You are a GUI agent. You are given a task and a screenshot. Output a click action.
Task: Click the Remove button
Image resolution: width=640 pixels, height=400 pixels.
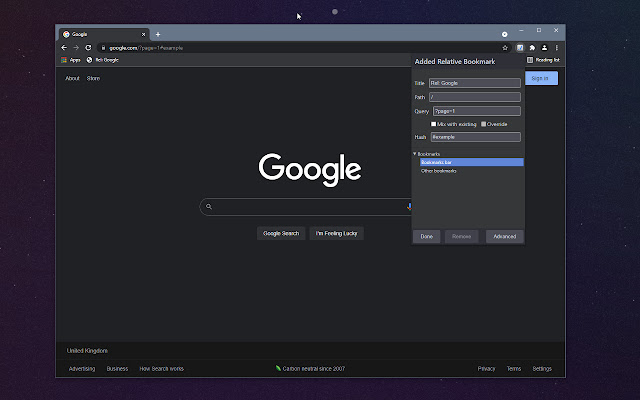[462, 236]
